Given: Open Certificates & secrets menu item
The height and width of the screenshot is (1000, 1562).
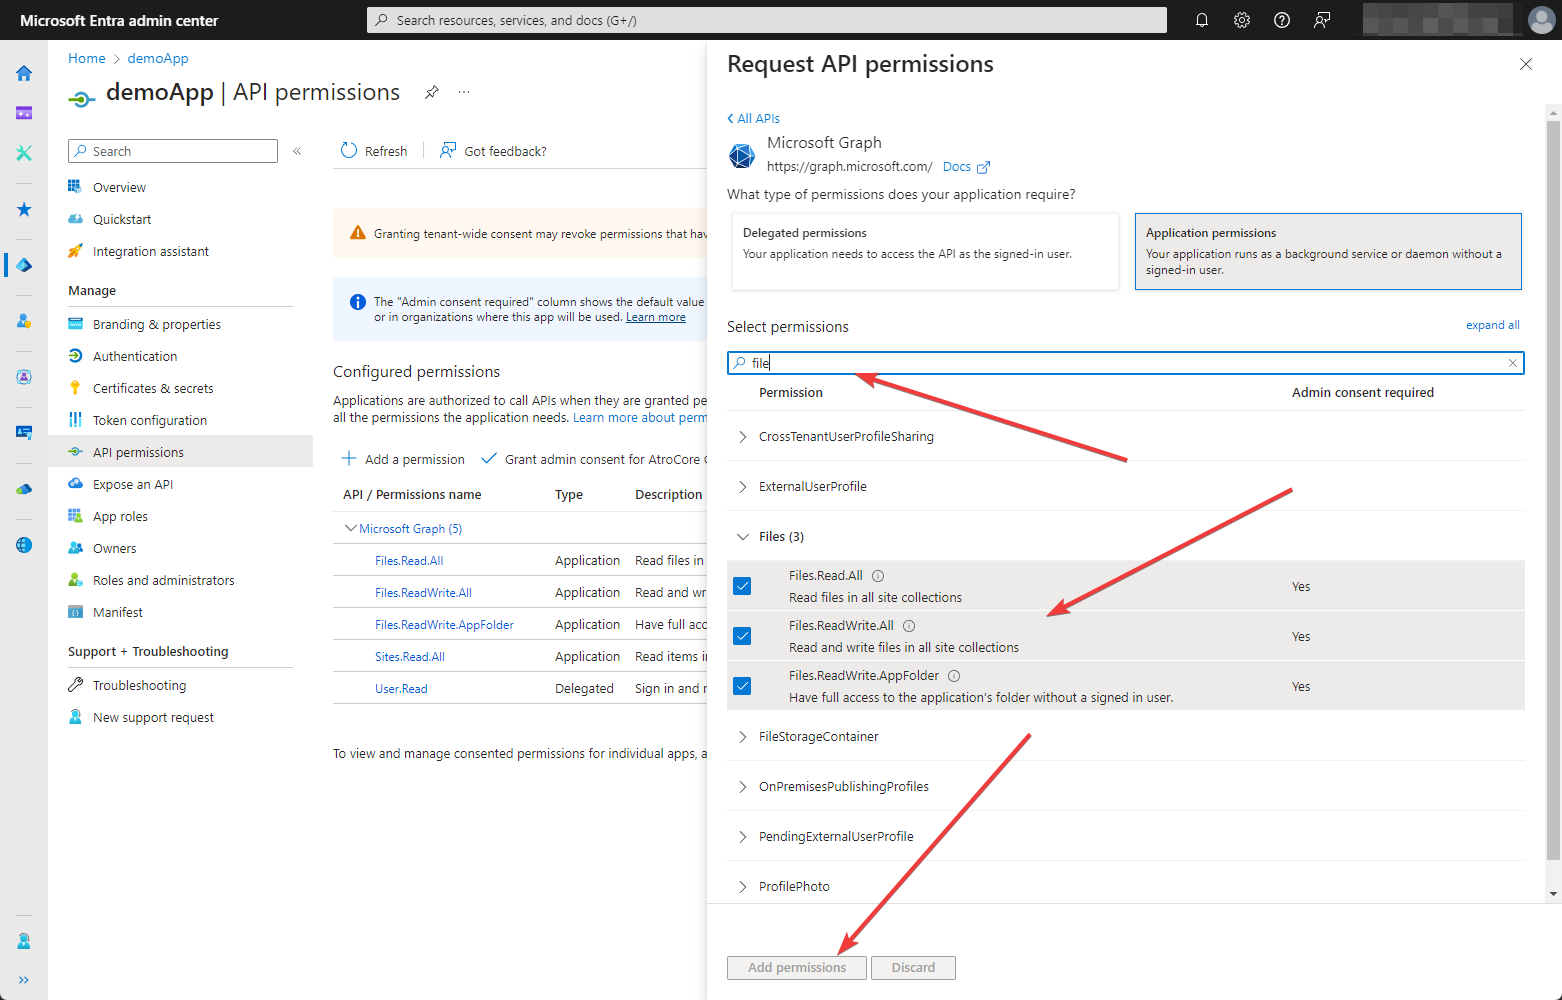Looking at the screenshot, I should click(153, 388).
